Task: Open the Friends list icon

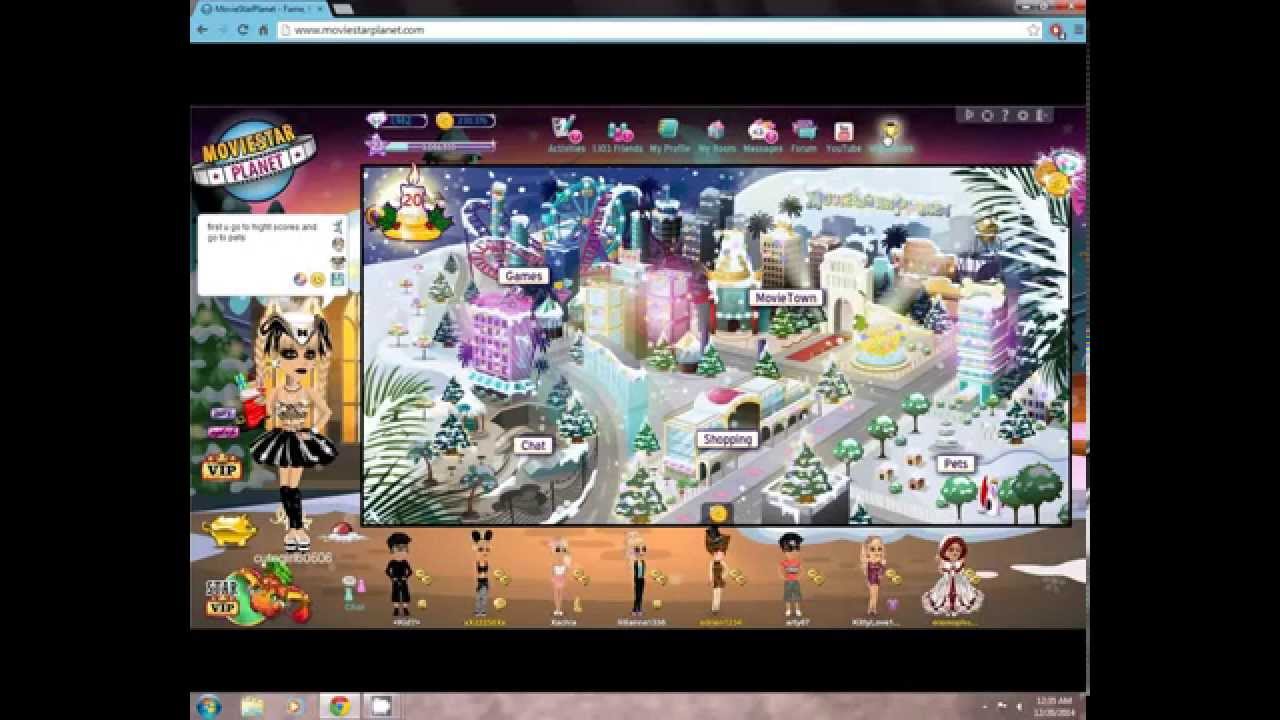Action: click(x=618, y=131)
